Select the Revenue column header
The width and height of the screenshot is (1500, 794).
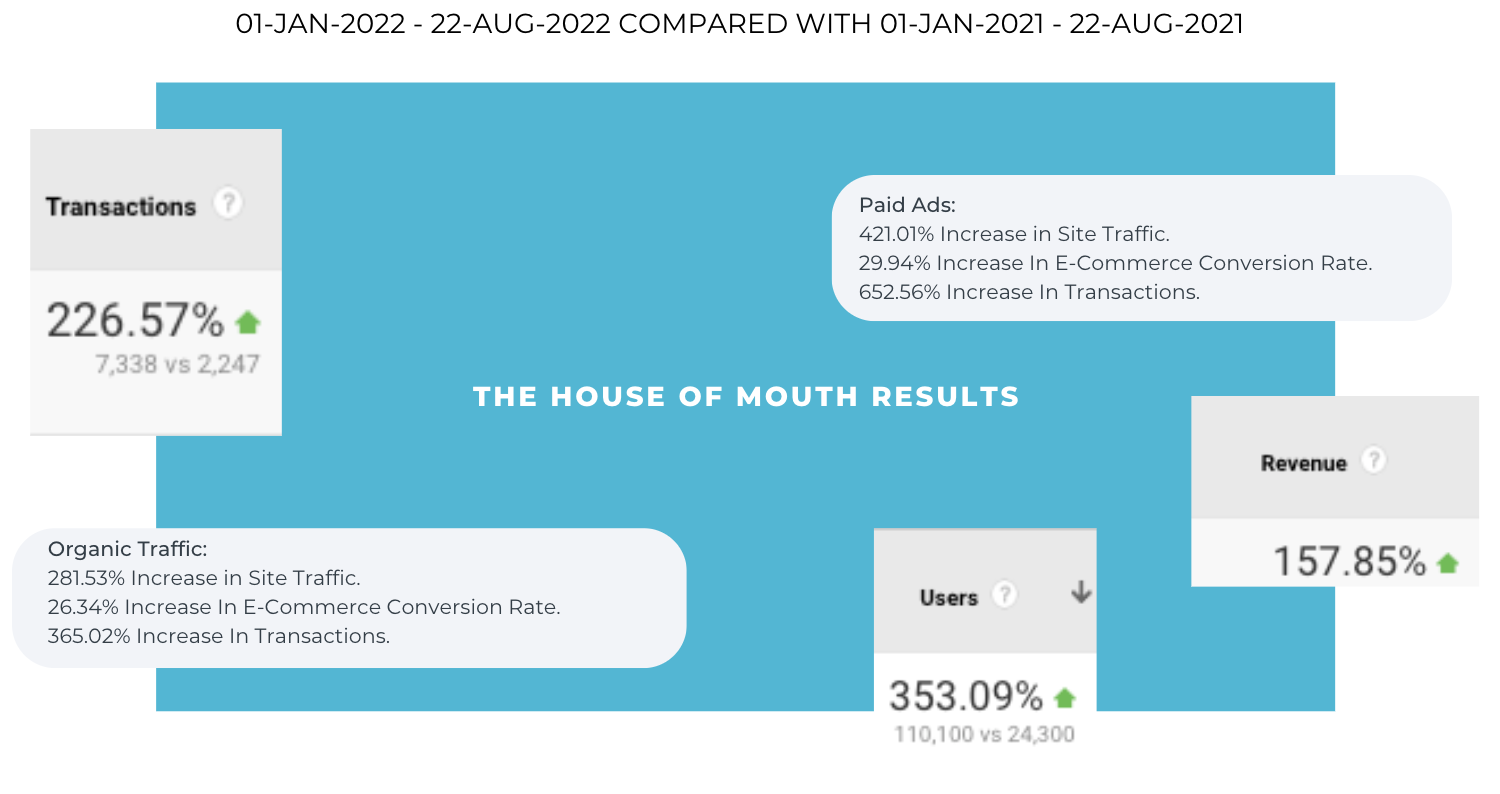tap(1304, 463)
